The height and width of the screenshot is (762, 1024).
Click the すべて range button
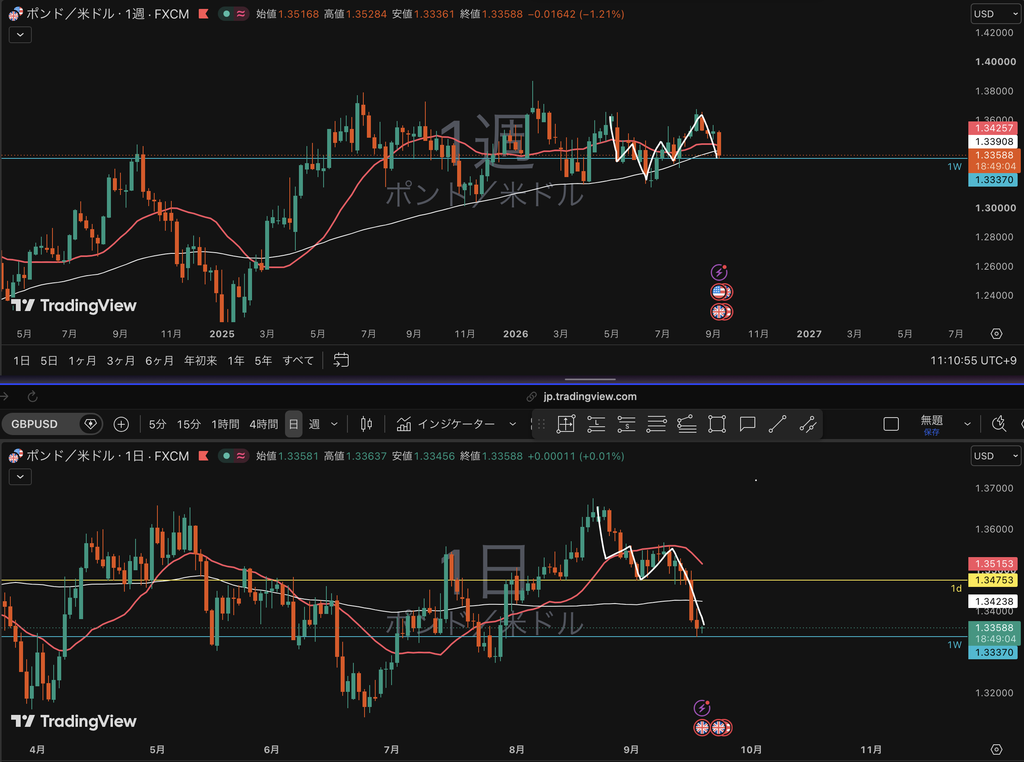click(298, 360)
